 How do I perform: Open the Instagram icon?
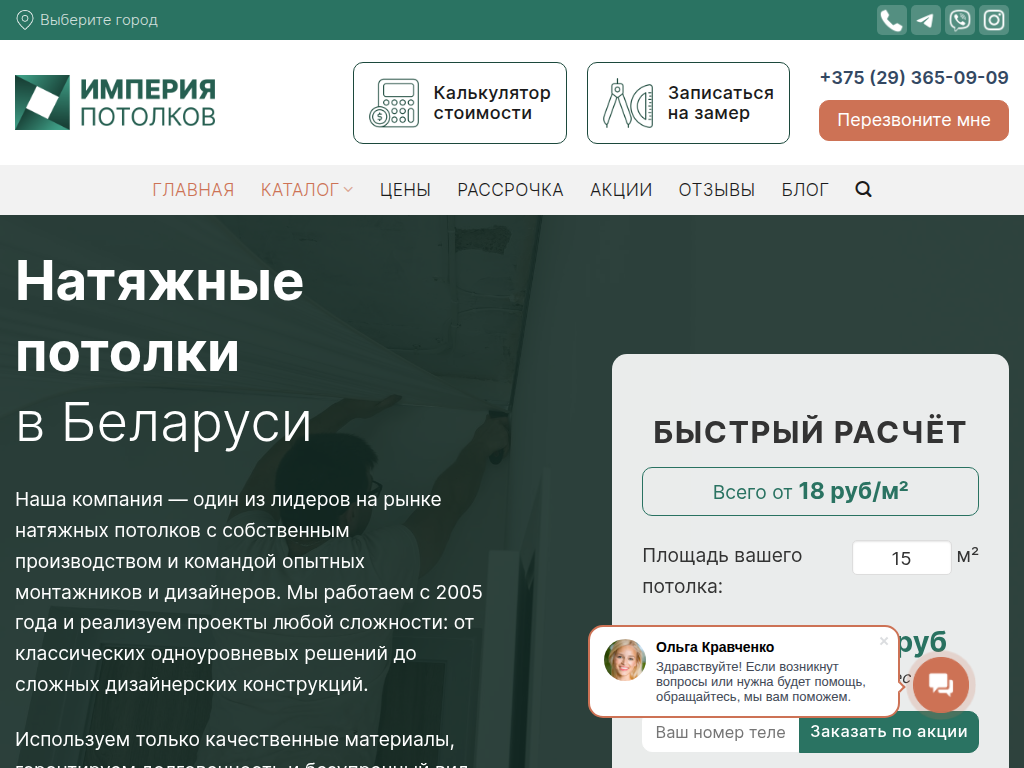(993, 19)
